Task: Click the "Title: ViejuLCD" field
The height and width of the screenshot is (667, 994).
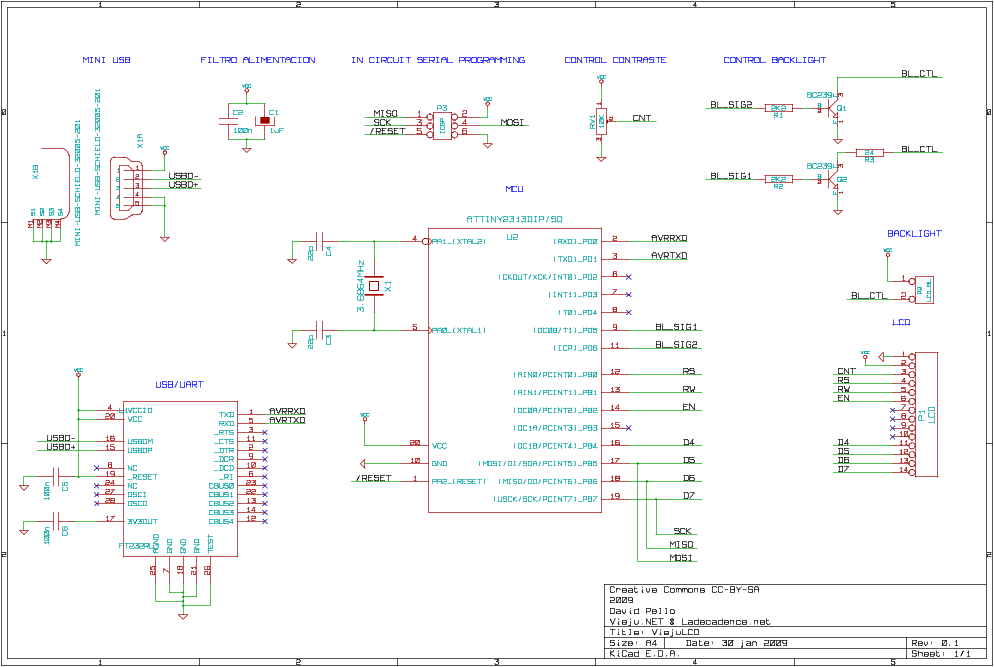Action: (654, 632)
